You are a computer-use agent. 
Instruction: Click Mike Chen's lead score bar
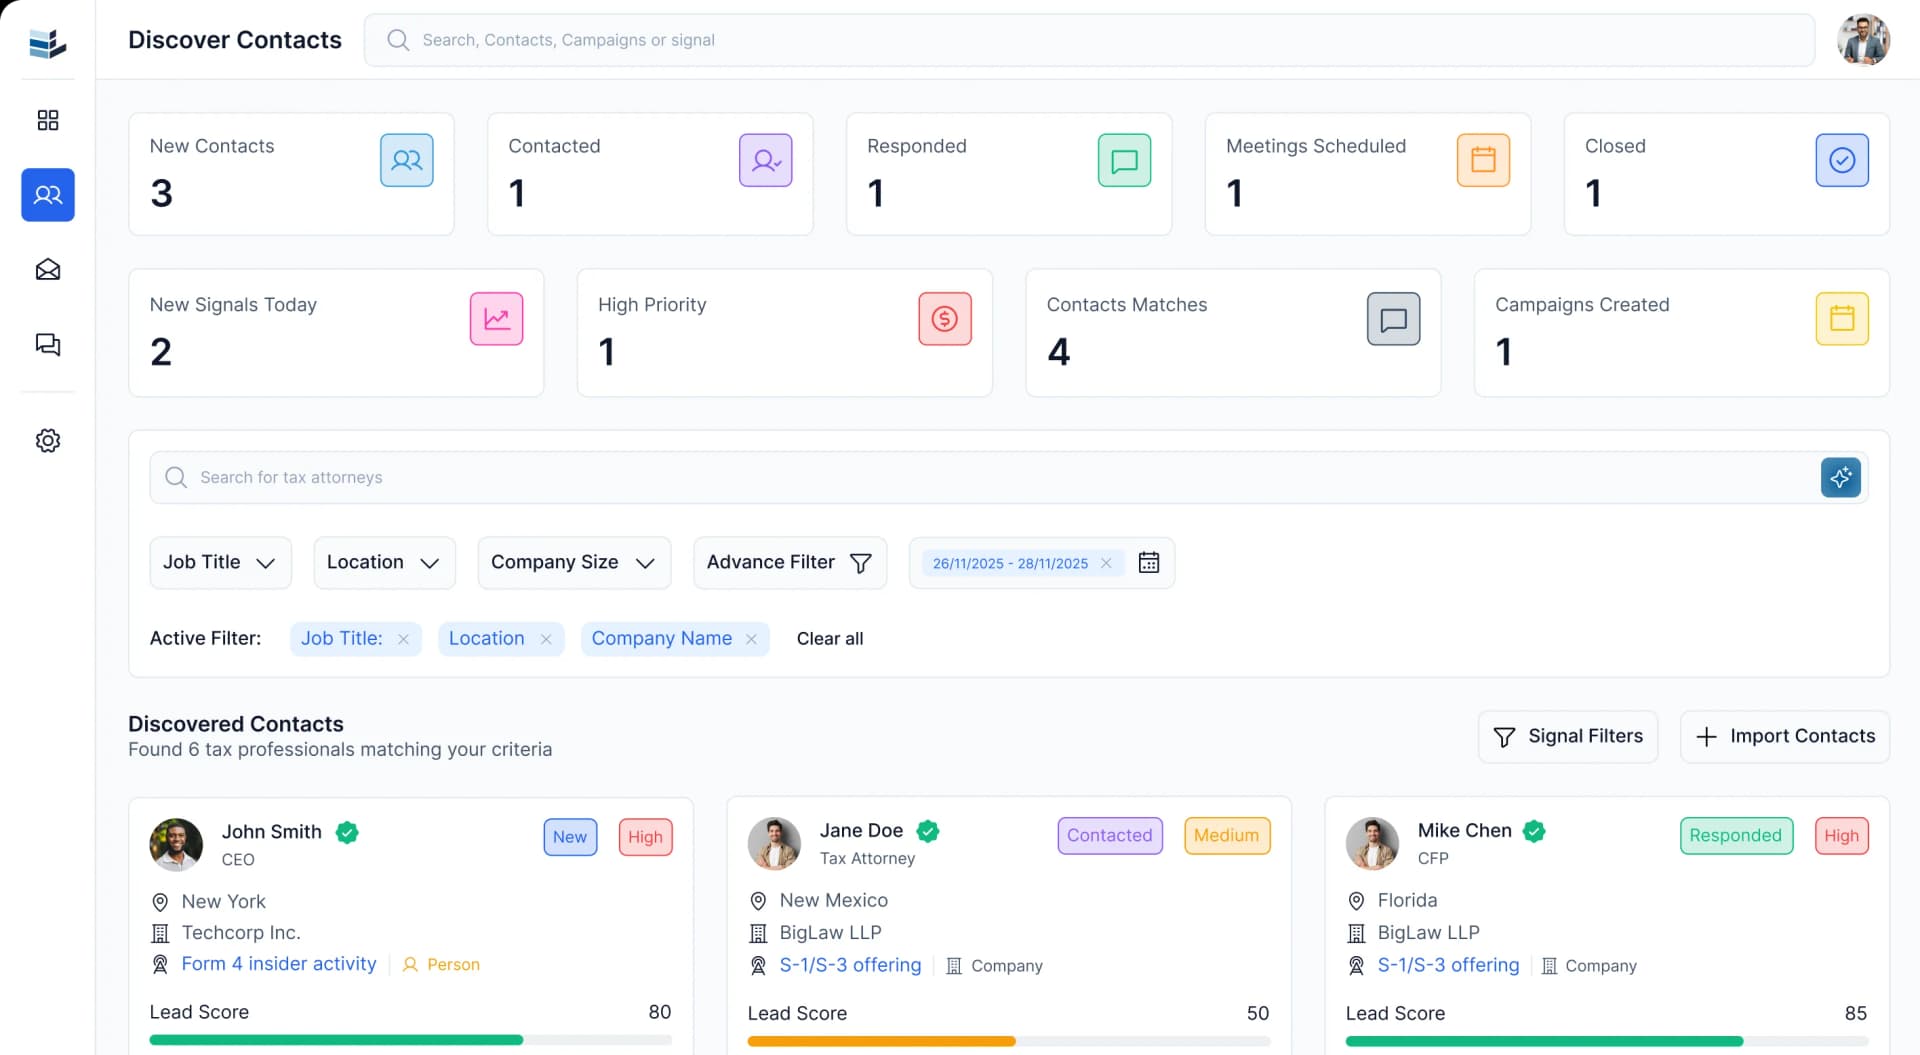[x=1606, y=1041]
